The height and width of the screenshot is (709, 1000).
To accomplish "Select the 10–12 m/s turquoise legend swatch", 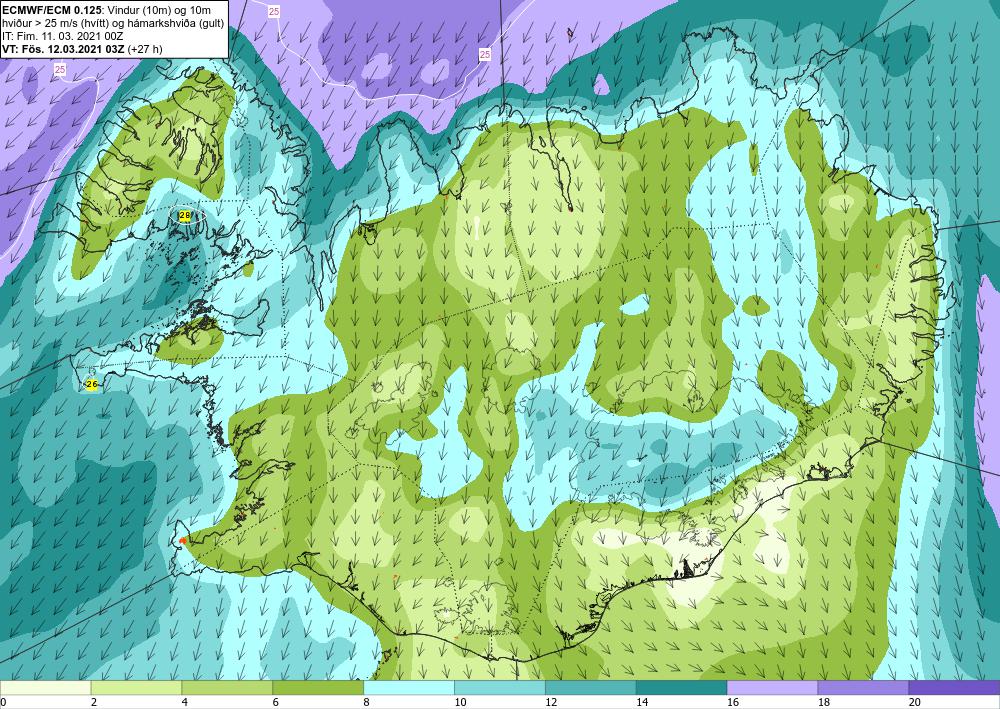I will tap(499, 688).
